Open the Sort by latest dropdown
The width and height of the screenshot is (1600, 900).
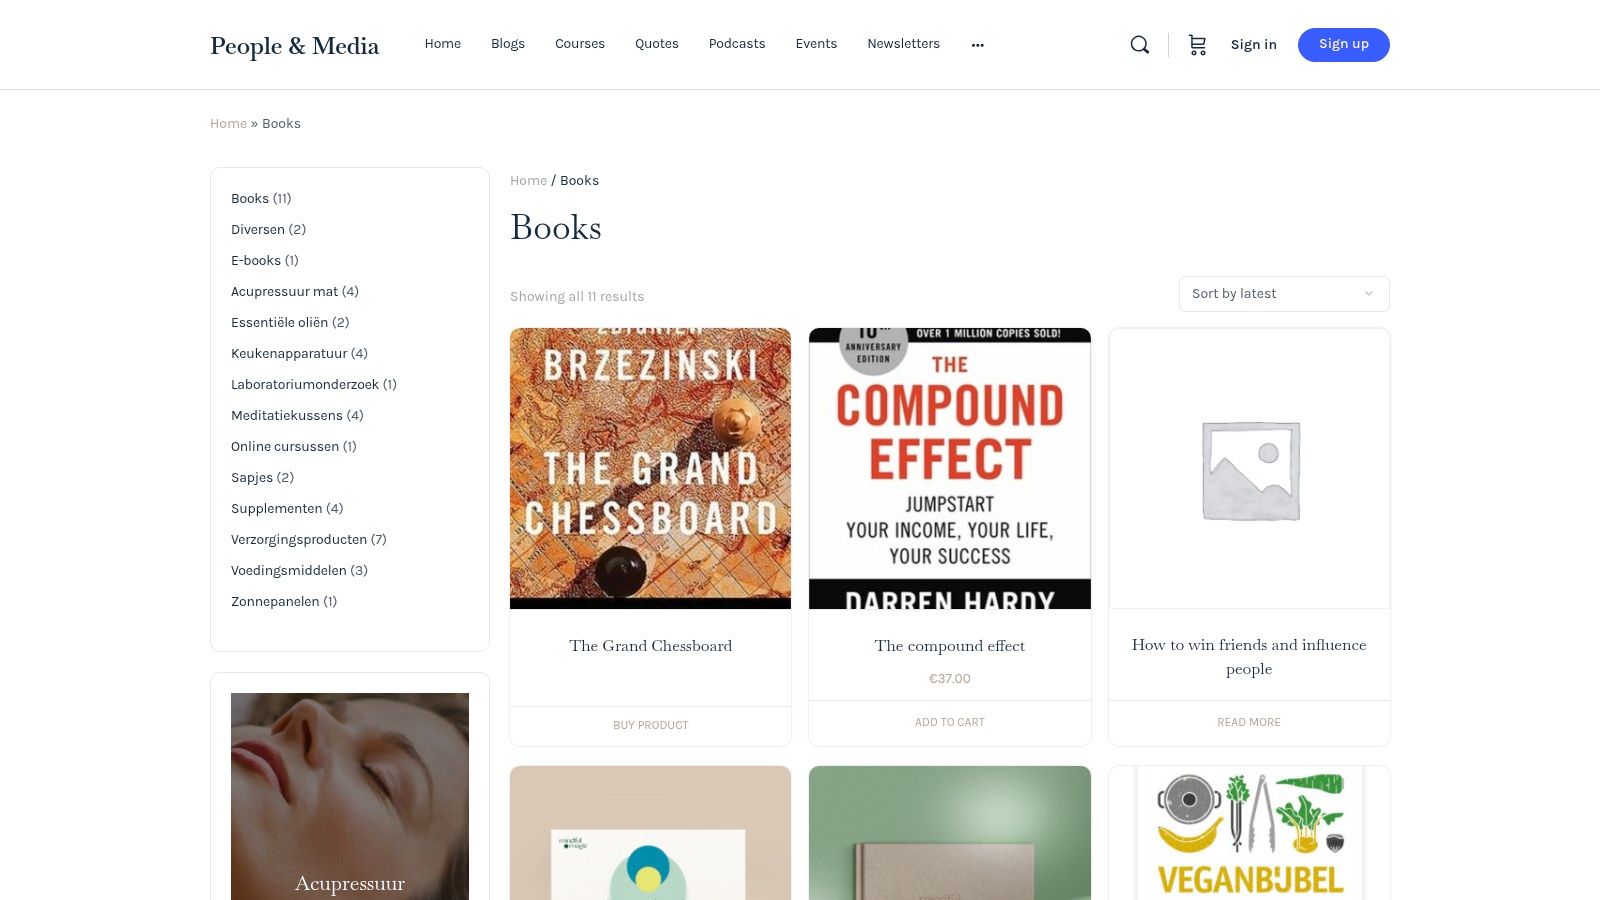coord(1284,293)
